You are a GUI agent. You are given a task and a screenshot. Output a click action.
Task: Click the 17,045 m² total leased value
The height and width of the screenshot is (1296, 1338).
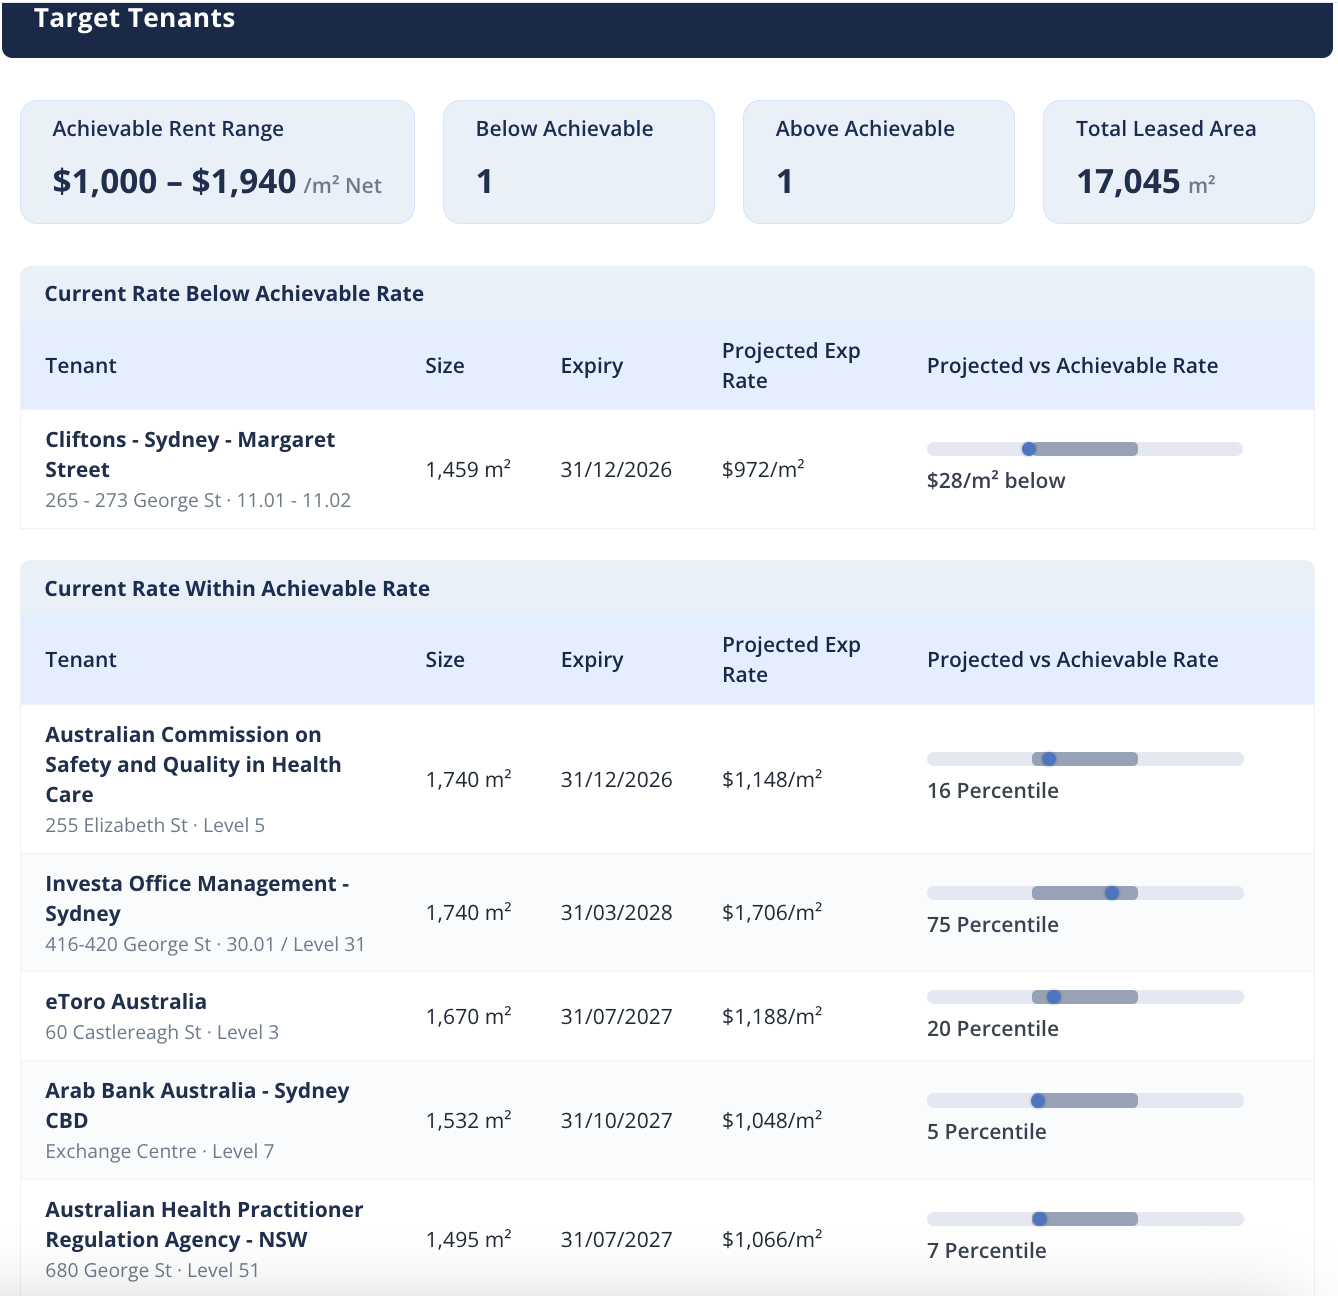pos(1146,181)
